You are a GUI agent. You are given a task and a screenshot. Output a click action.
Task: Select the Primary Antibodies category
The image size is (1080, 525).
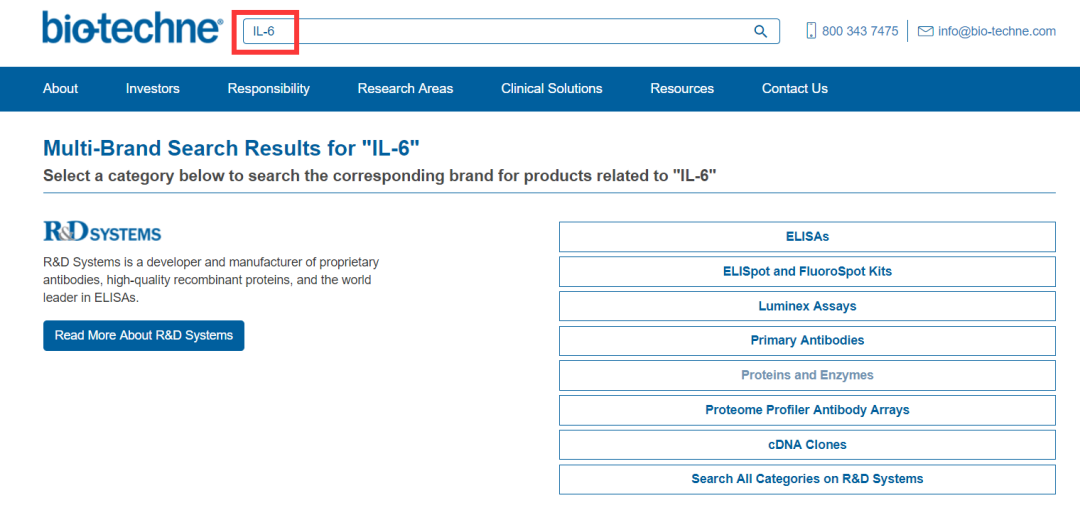[807, 341]
